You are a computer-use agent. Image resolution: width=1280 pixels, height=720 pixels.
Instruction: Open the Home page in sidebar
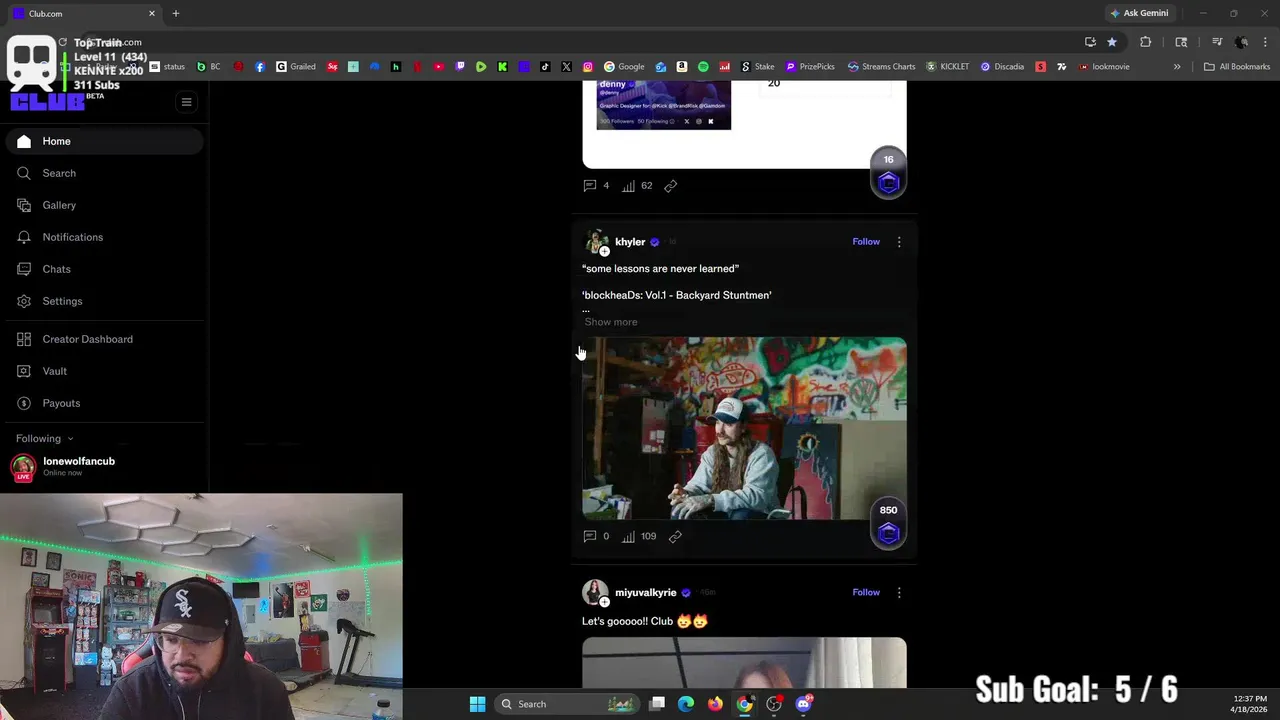tap(105, 141)
